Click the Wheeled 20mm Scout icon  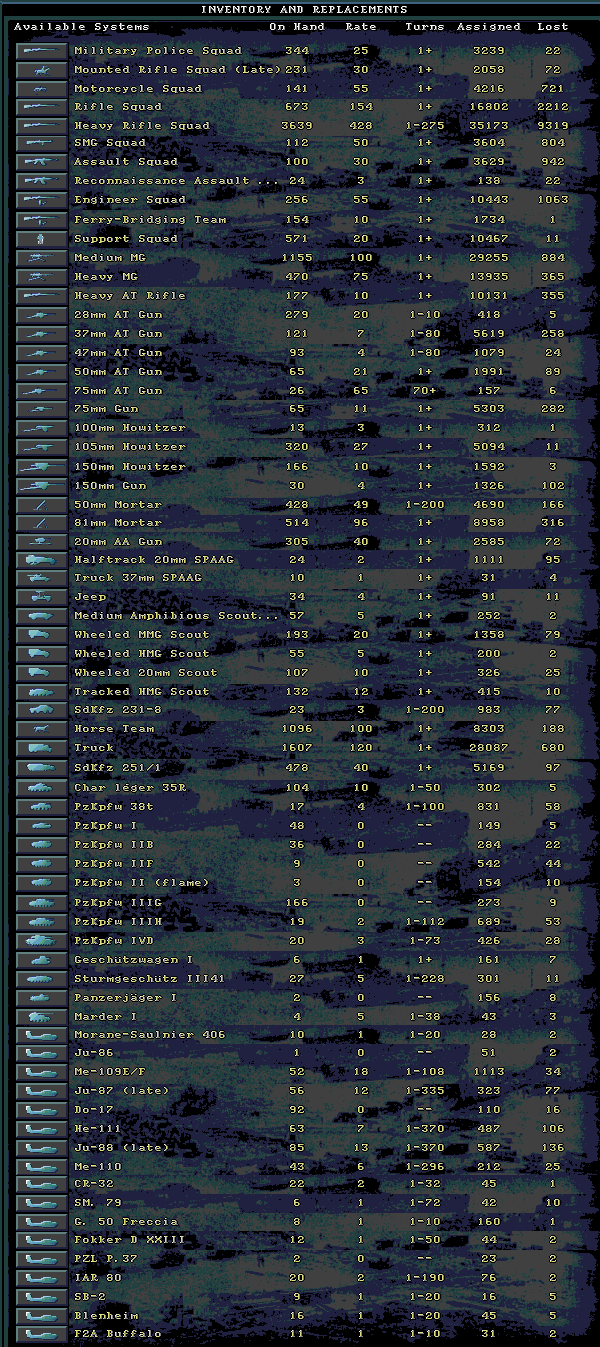[42, 673]
